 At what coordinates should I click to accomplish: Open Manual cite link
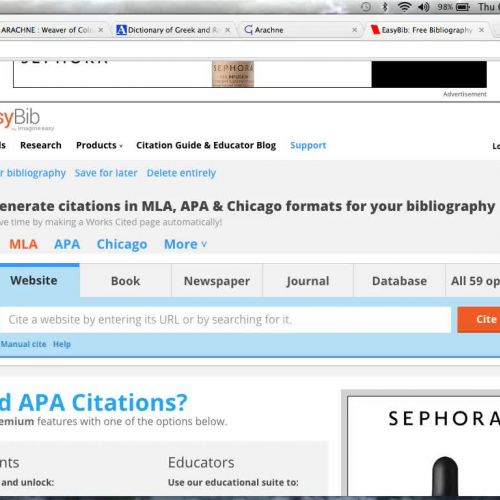click(23, 344)
